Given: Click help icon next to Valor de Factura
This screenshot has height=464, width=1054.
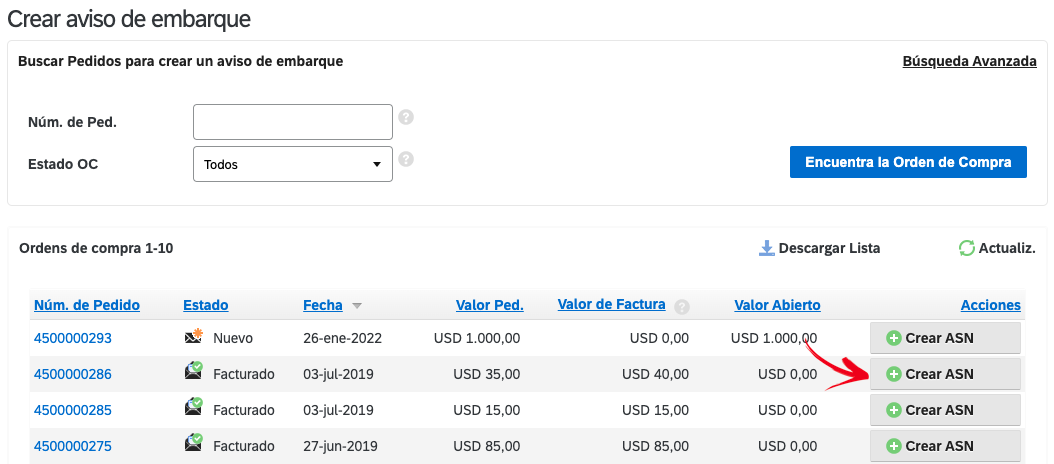Looking at the screenshot, I should tap(682, 307).
